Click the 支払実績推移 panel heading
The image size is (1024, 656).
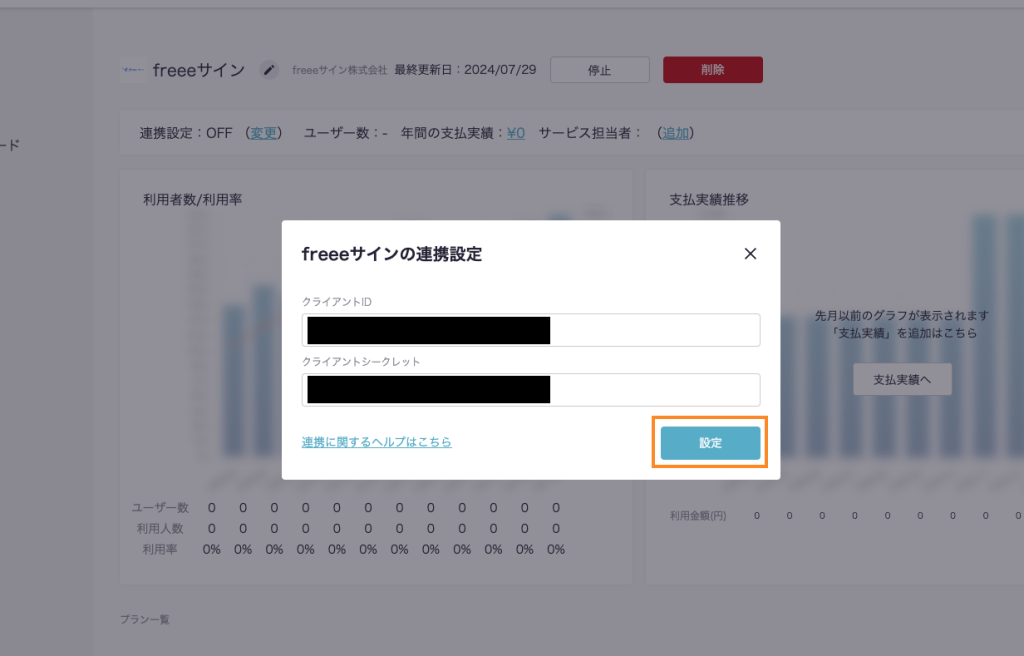(708, 199)
